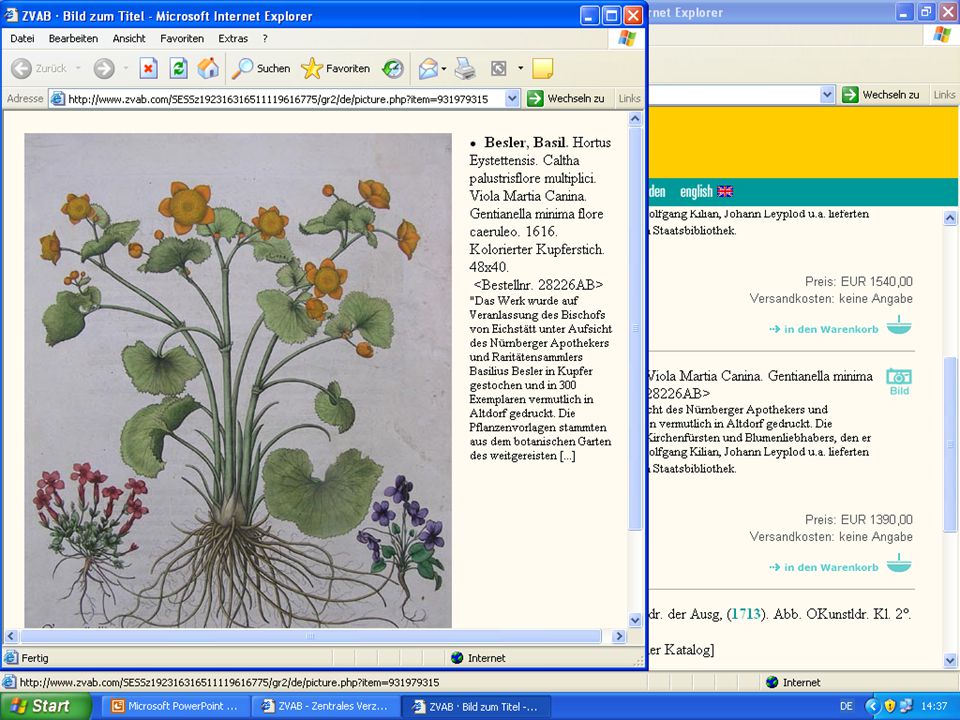Screen dimensions: 960x720
Task: Open the History clock icon
Action: coord(392,68)
